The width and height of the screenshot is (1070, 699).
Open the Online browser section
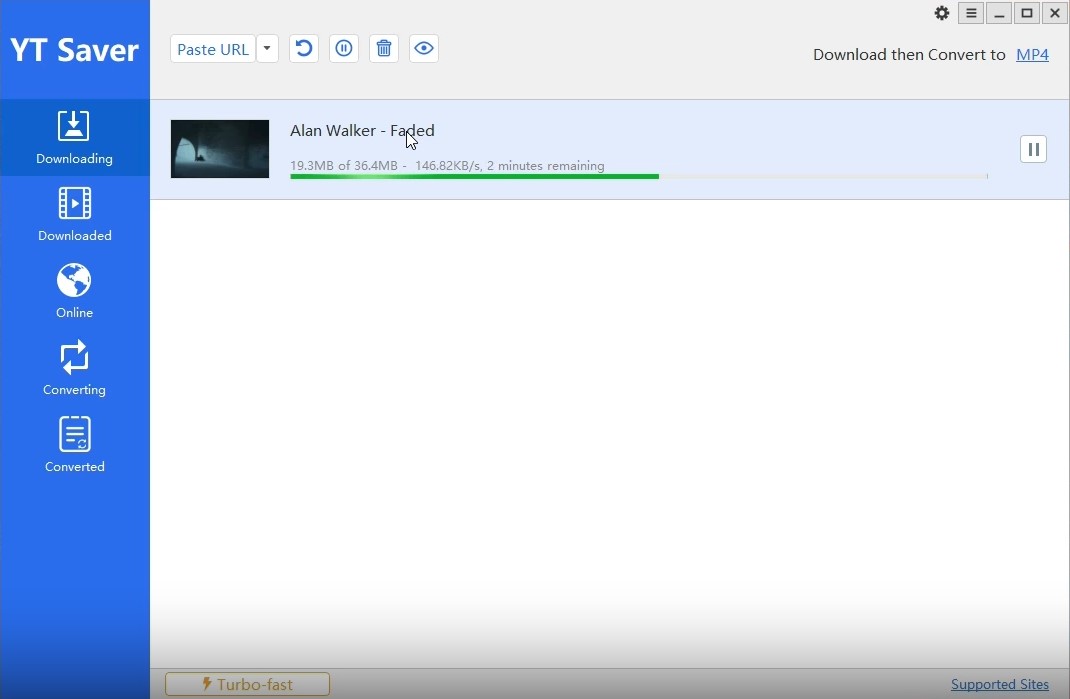click(74, 291)
